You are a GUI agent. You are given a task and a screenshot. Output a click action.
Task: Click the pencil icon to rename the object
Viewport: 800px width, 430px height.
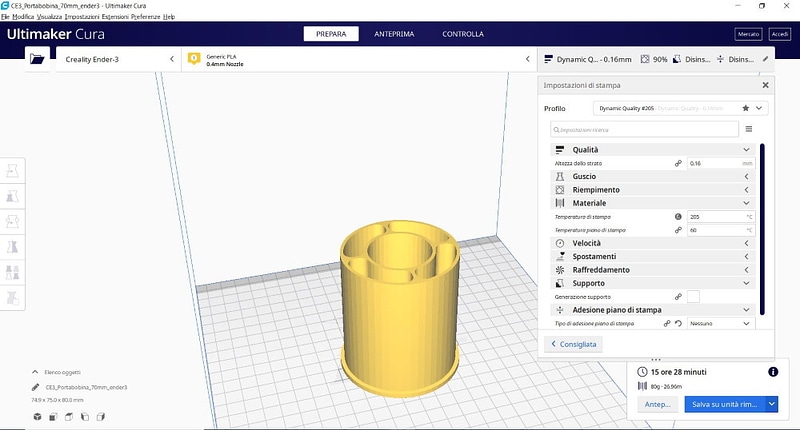pos(35,387)
